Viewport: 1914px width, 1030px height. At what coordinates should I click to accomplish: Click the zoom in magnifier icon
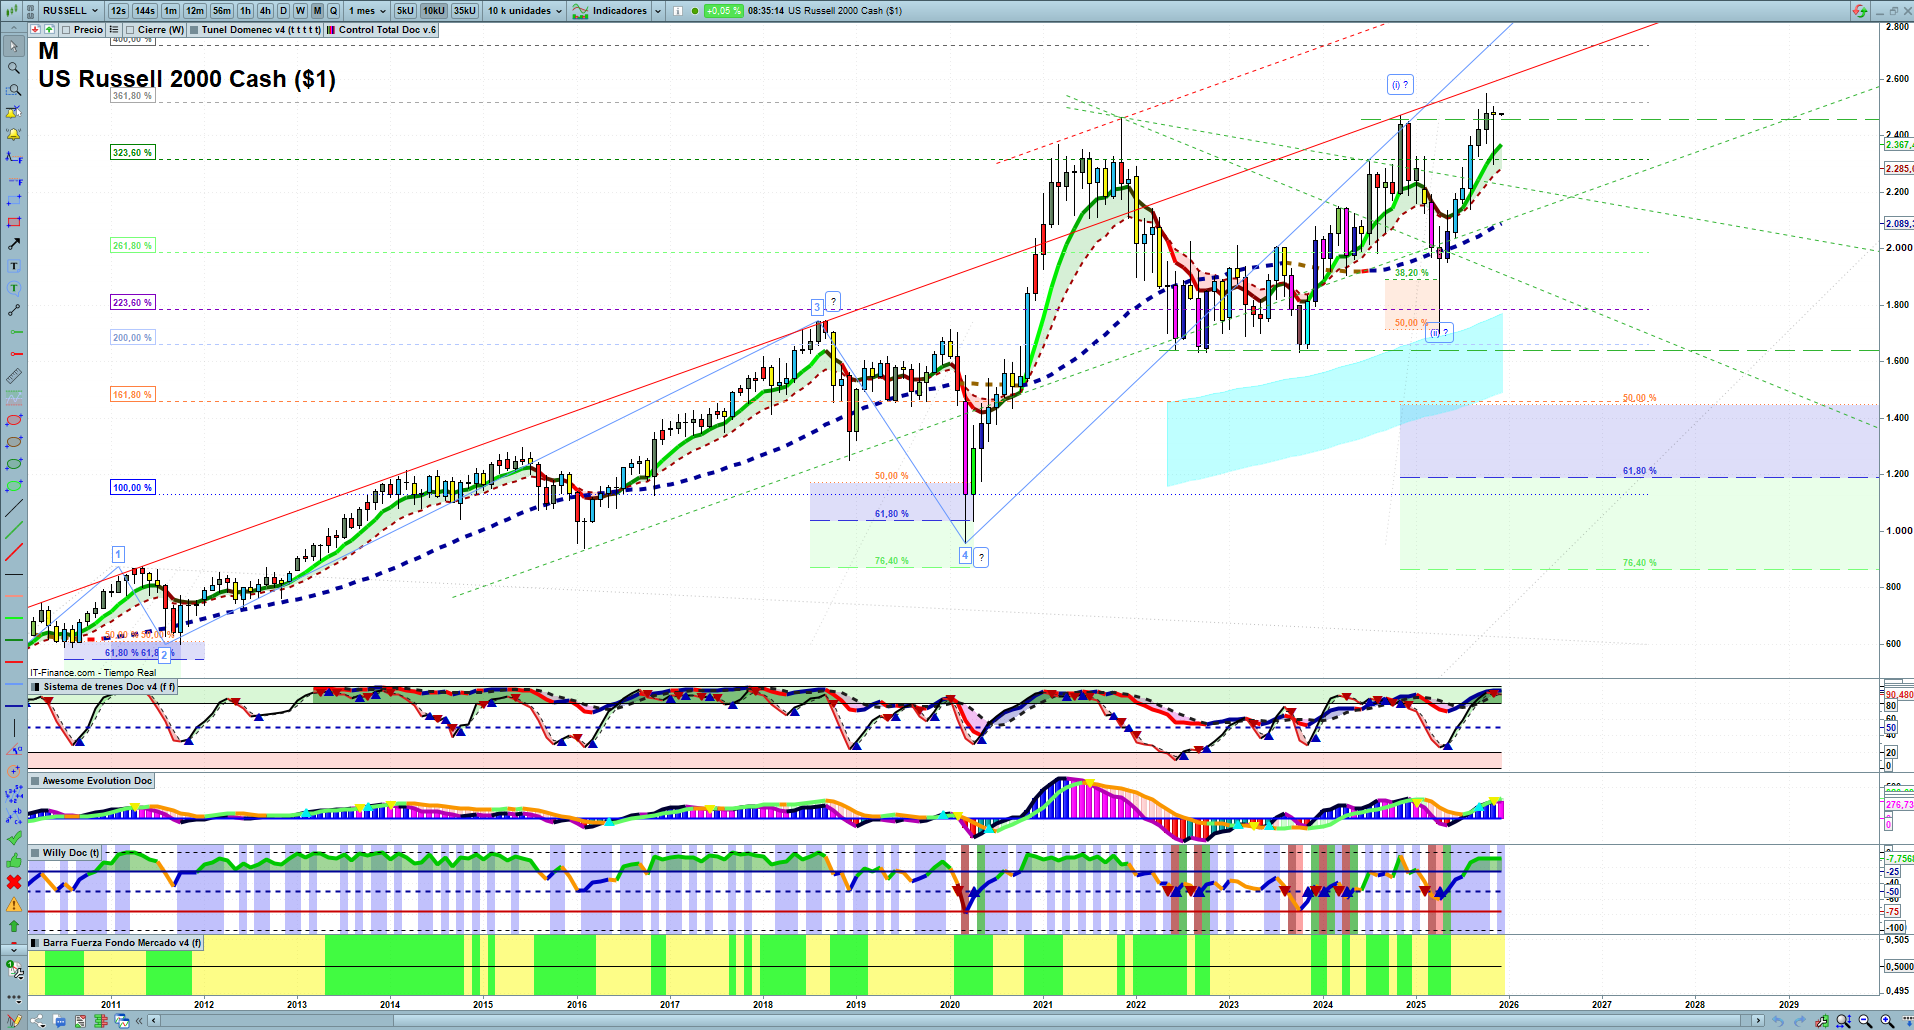tap(1887, 1021)
